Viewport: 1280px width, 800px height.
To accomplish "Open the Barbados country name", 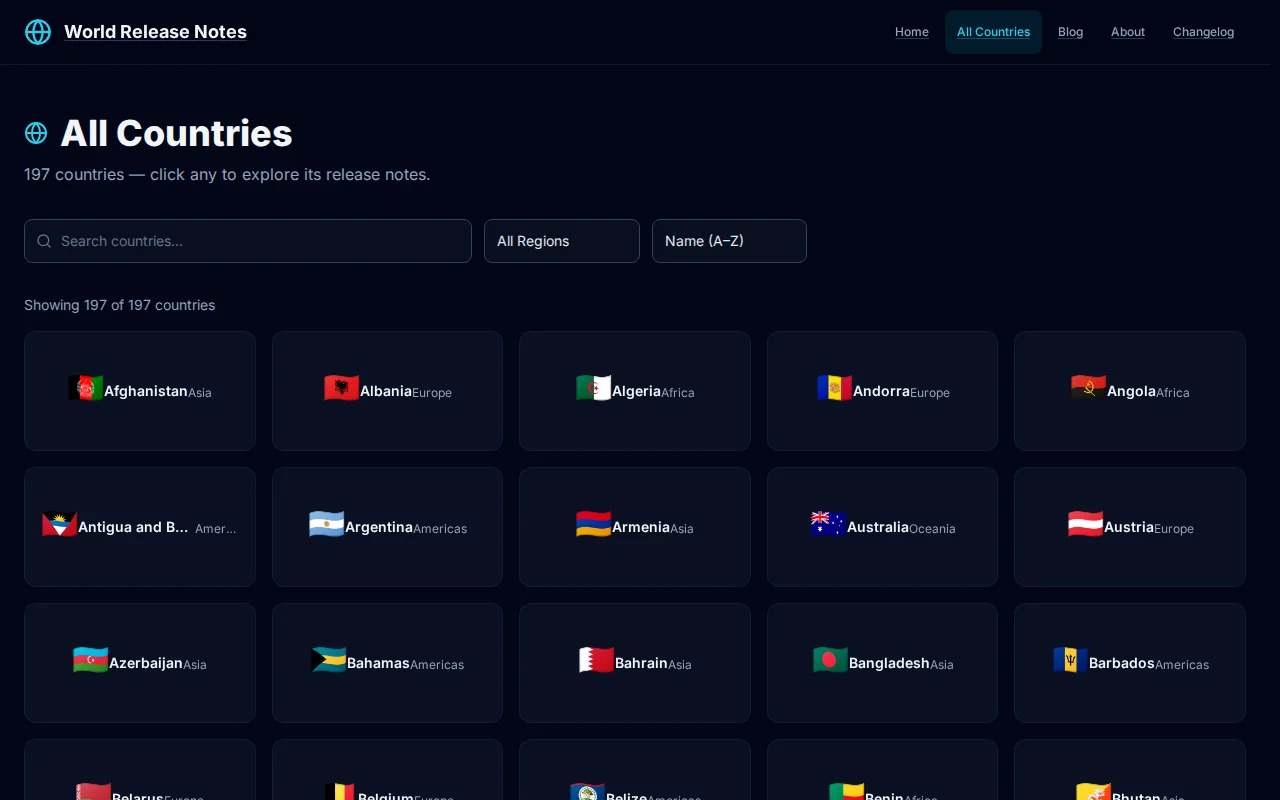I will (x=1122, y=663).
